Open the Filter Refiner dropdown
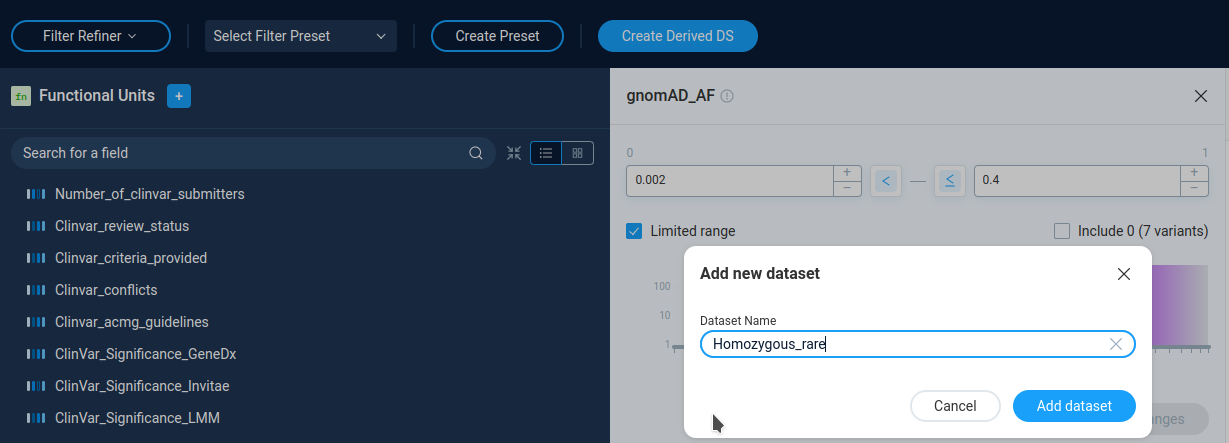 90,36
